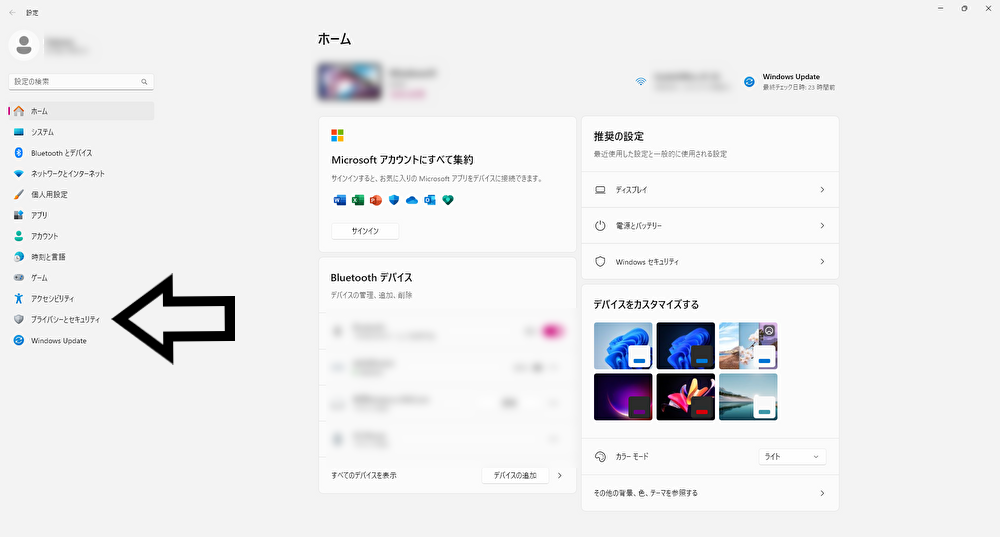Select the purple glow dark theme

click(623, 397)
